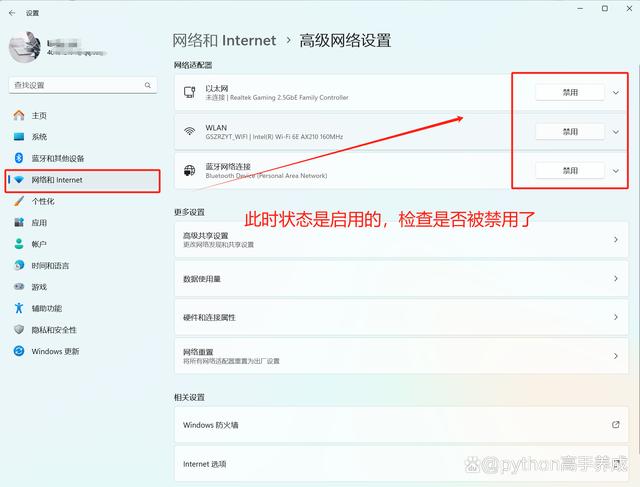Screen dimensions: 640x487
Task: Open Windows 防火墙 link
Action: pyautogui.click(x=401, y=425)
